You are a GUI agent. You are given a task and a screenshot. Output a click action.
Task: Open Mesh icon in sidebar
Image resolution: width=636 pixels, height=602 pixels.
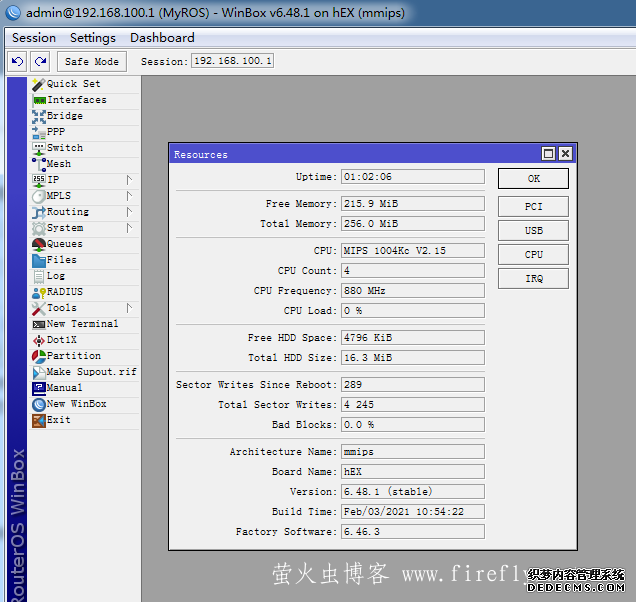(x=39, y=164)
